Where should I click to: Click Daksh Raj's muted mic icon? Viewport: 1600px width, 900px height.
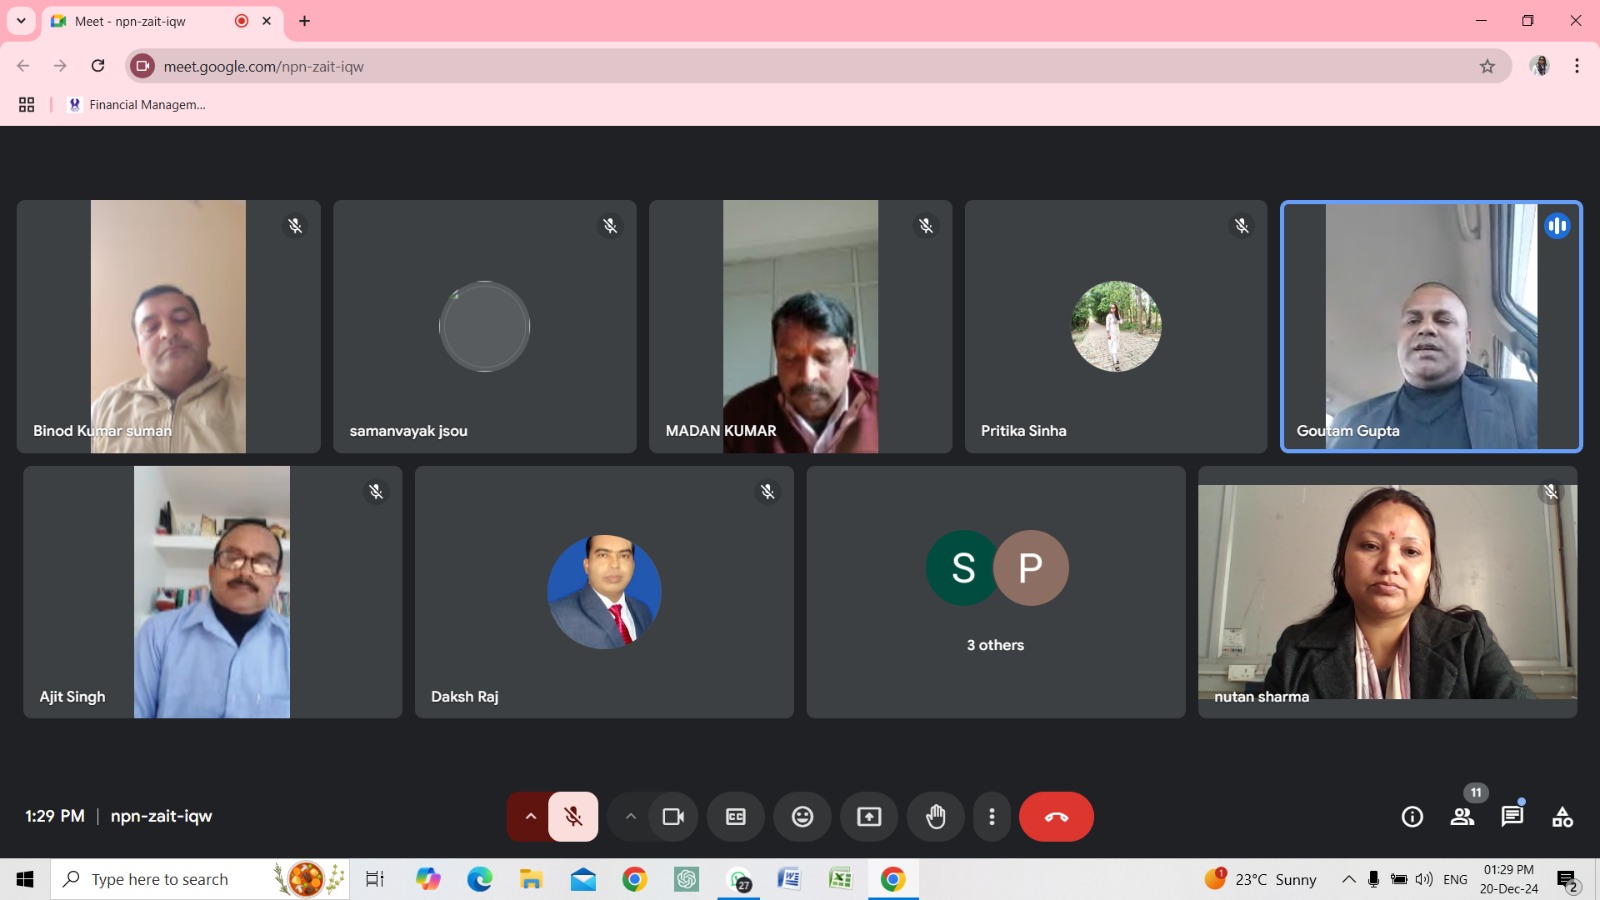pyautogui.click(x=768, y=491)
